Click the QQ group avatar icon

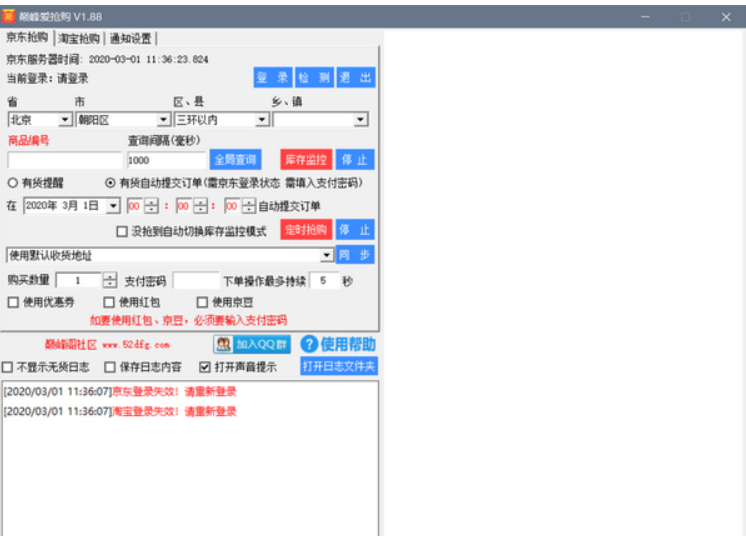click(223, 344)
